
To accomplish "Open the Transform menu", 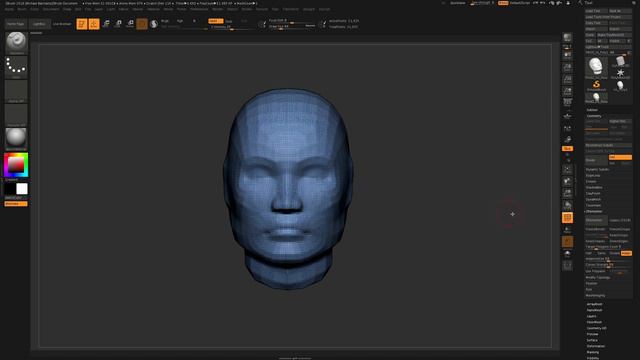I will click(291, 9).
